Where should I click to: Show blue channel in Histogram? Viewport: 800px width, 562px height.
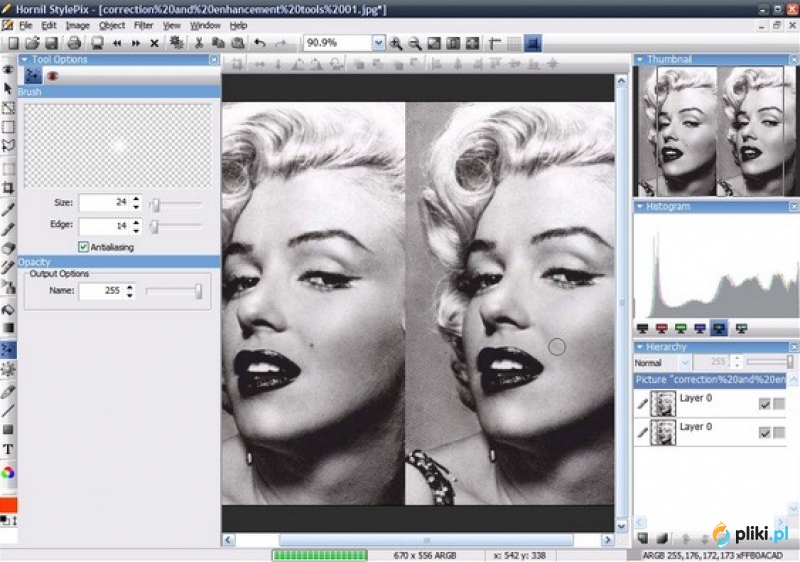pos(700,328)
